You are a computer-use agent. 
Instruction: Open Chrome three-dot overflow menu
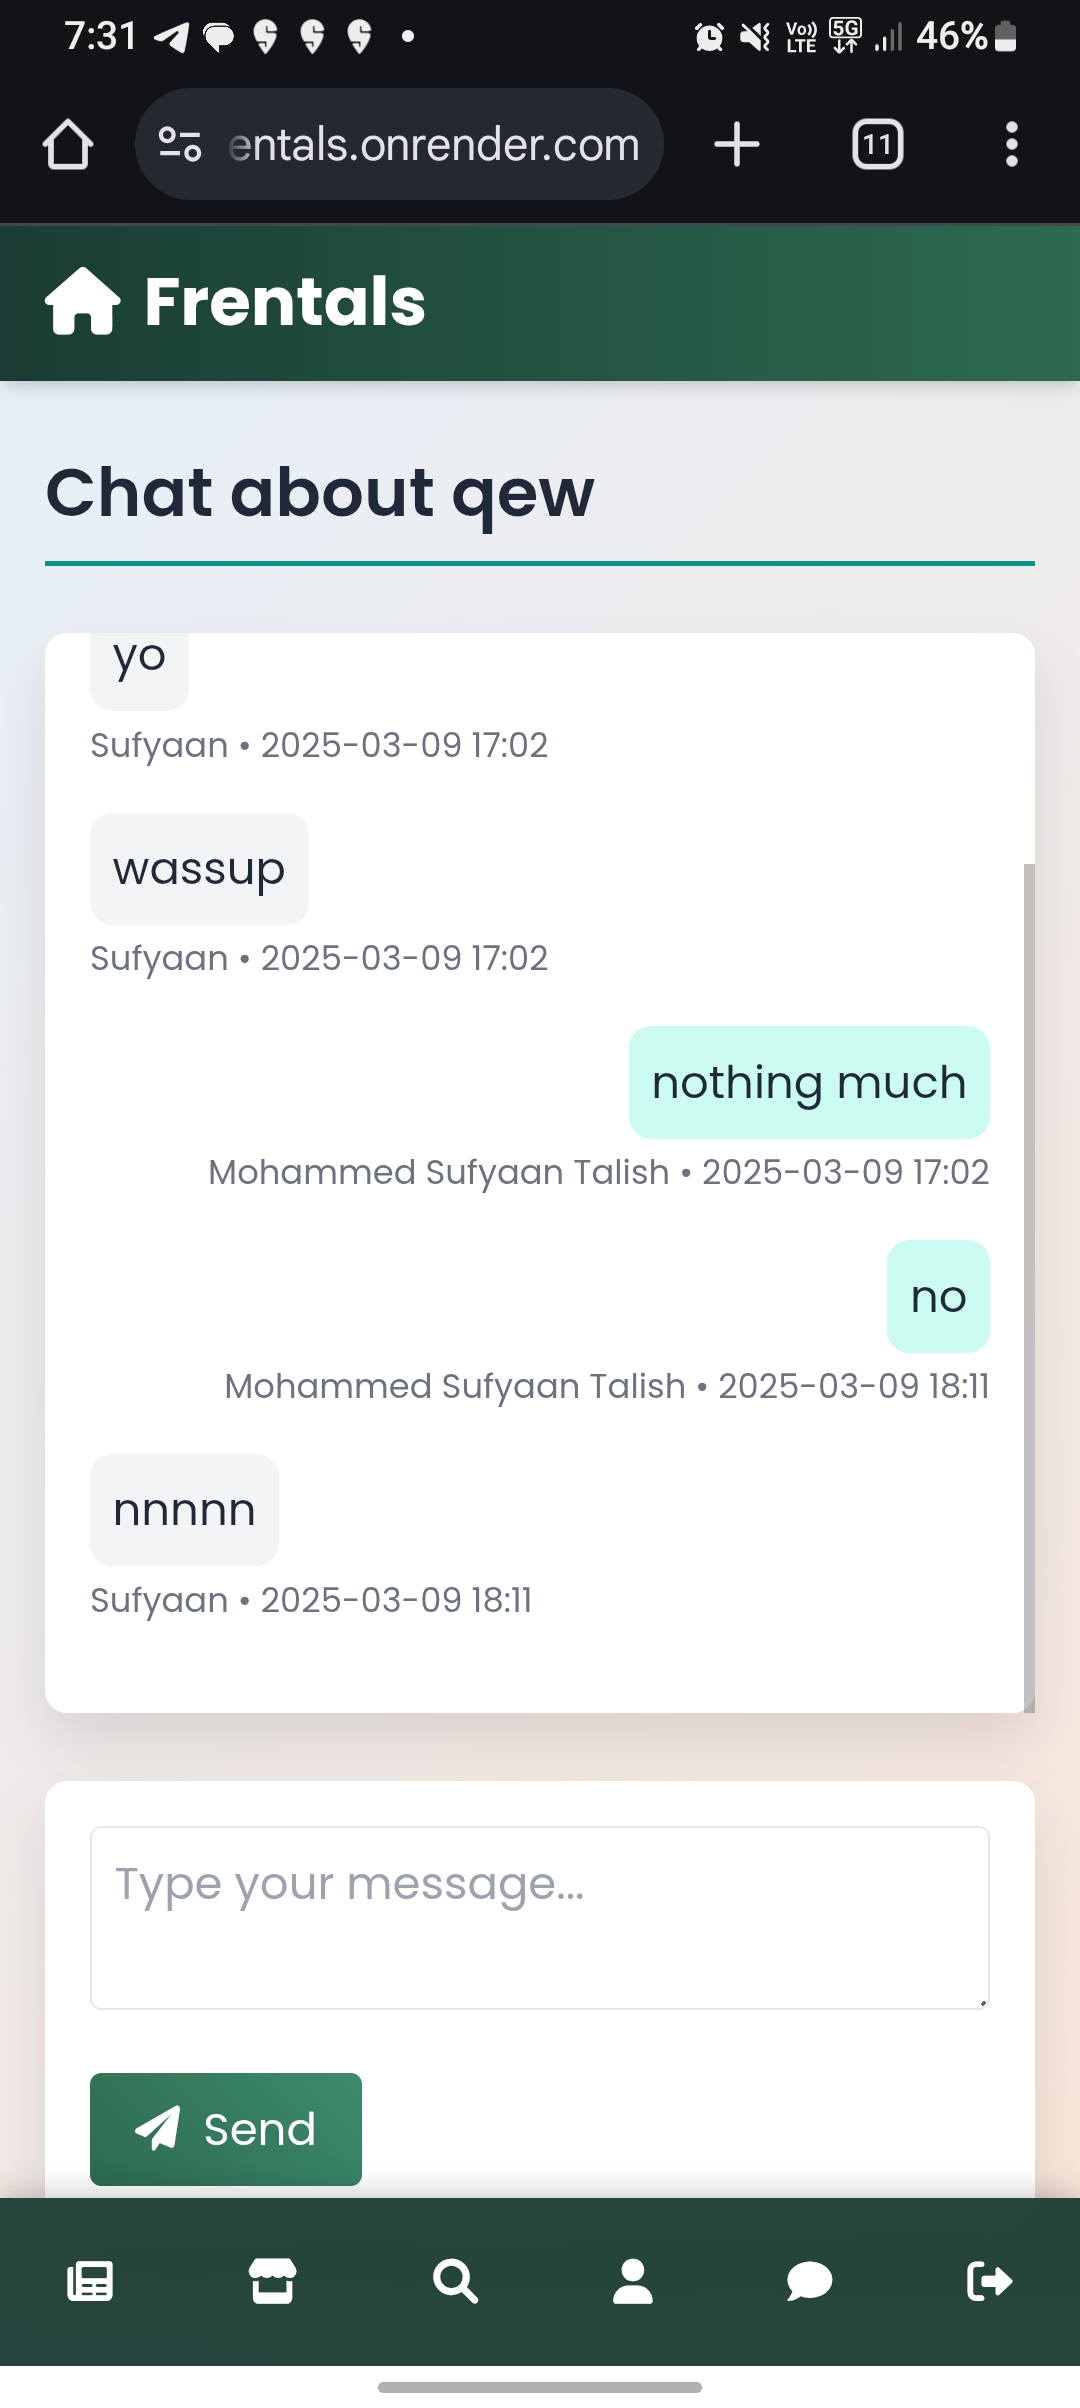pos(1011,145)
